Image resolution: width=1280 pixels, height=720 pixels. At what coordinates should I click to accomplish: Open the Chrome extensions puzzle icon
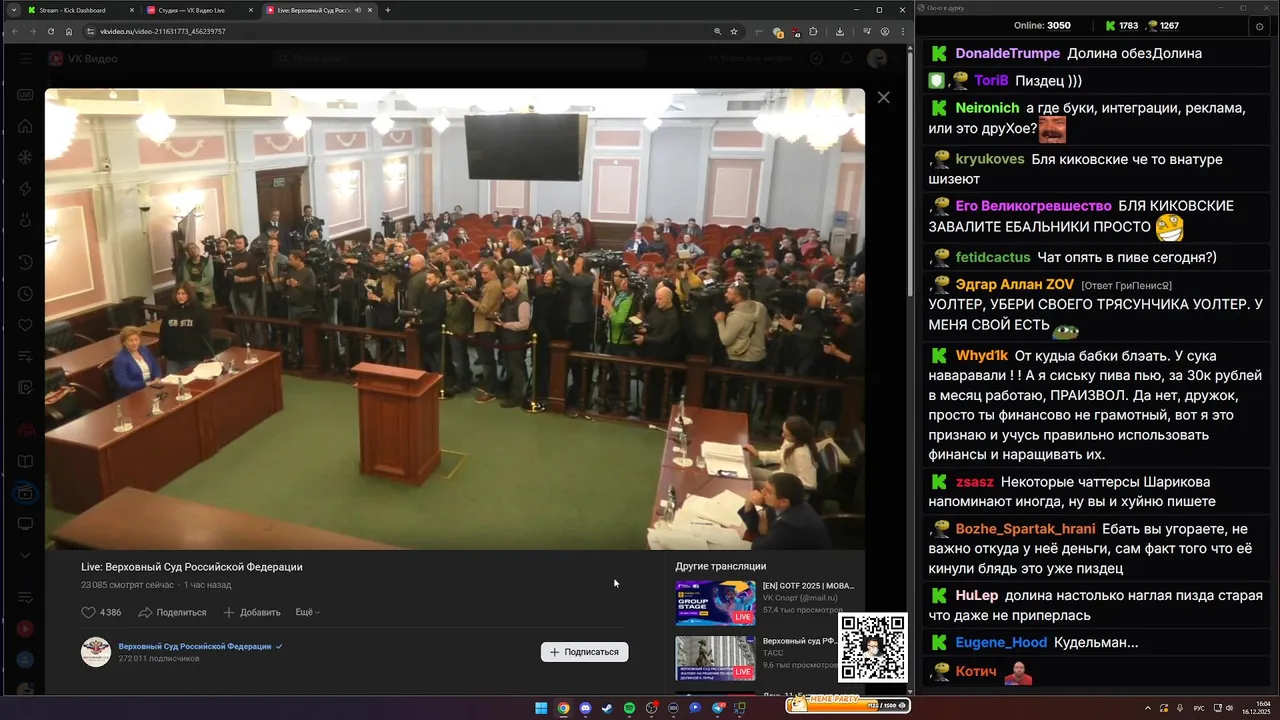click(x=813, y=31)
